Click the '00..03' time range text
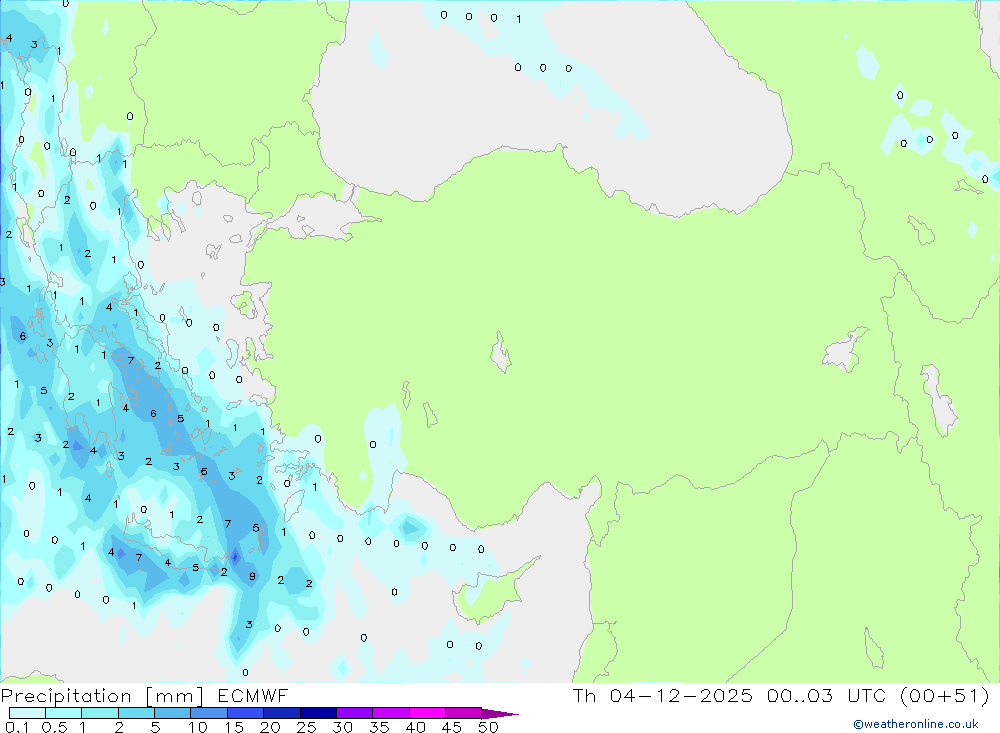Image resolution: width=1000 pixels, height=733 pixels. tap(800, 696)
